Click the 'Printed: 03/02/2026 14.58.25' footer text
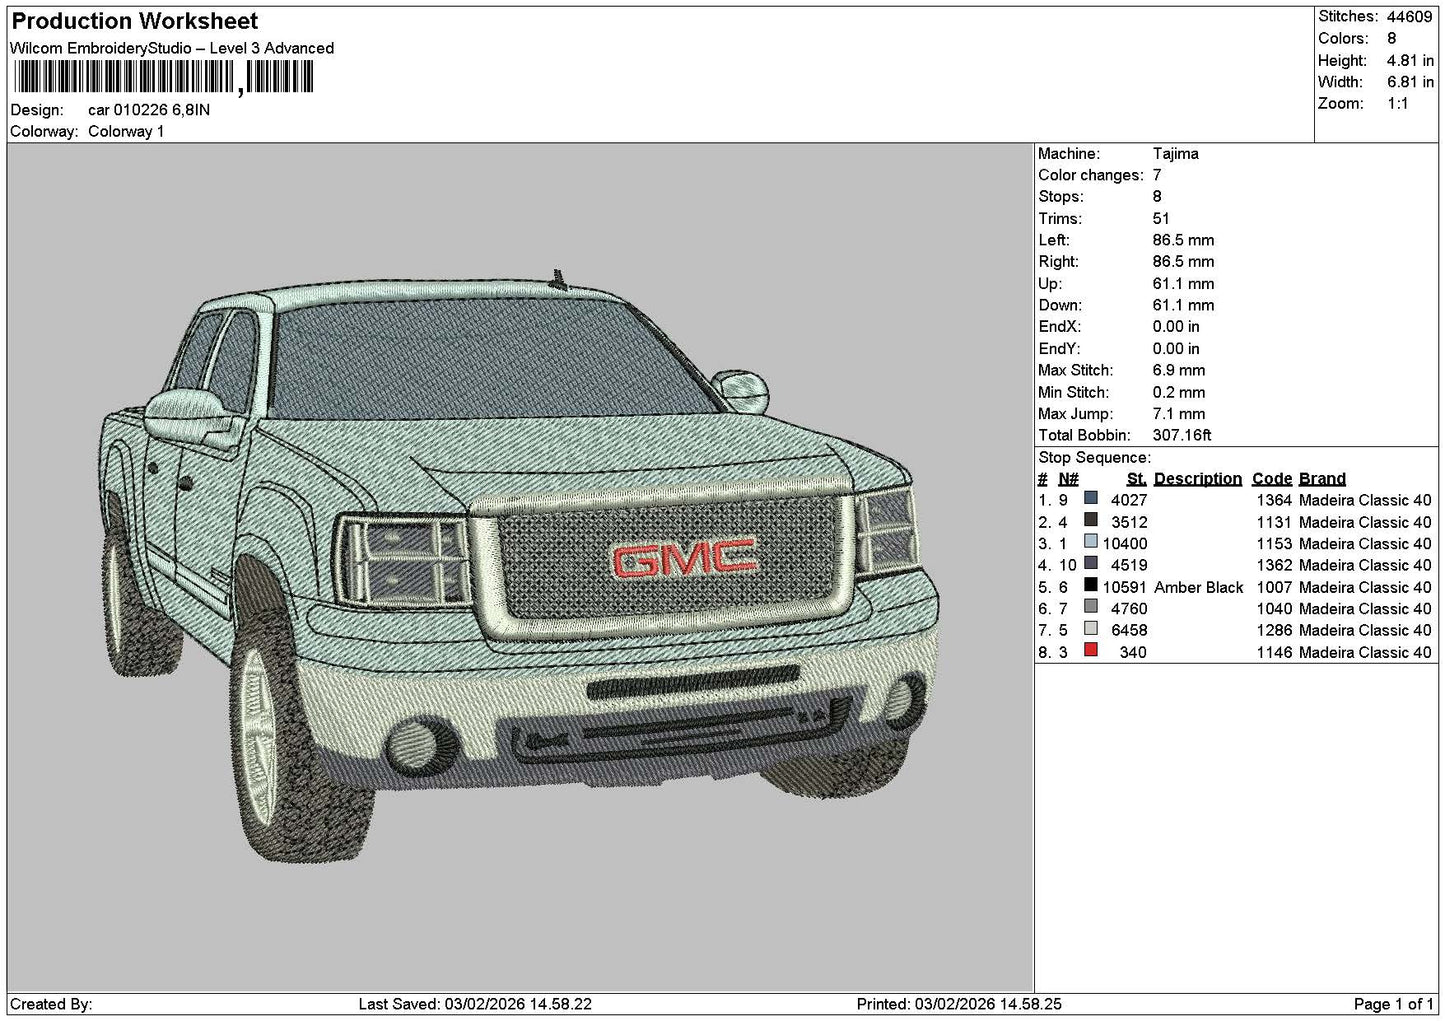The height and width of the screenshot is (1021, 1445). [959, 1004]
